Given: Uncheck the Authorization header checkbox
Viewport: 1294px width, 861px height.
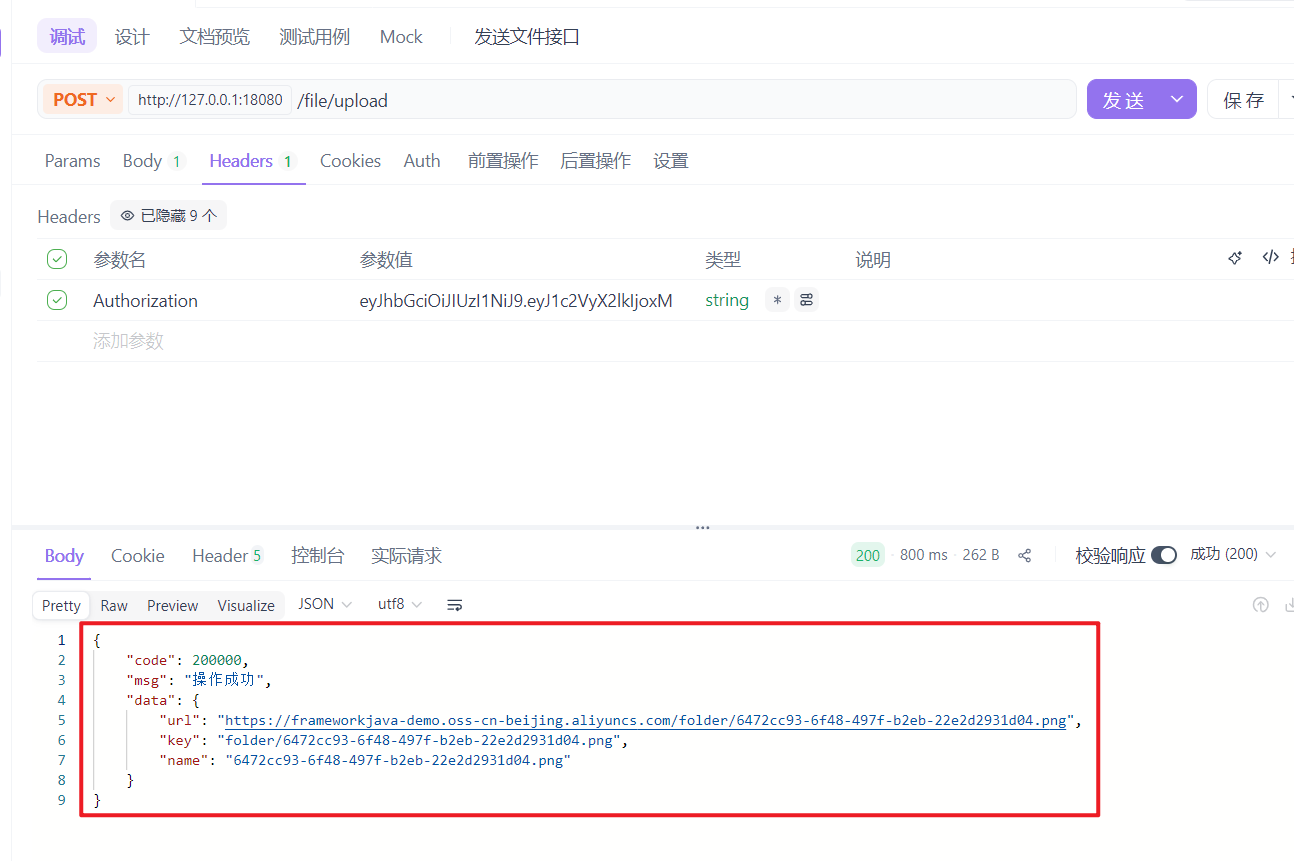Looking at the screenshot, I should click(x=57, y=300).
